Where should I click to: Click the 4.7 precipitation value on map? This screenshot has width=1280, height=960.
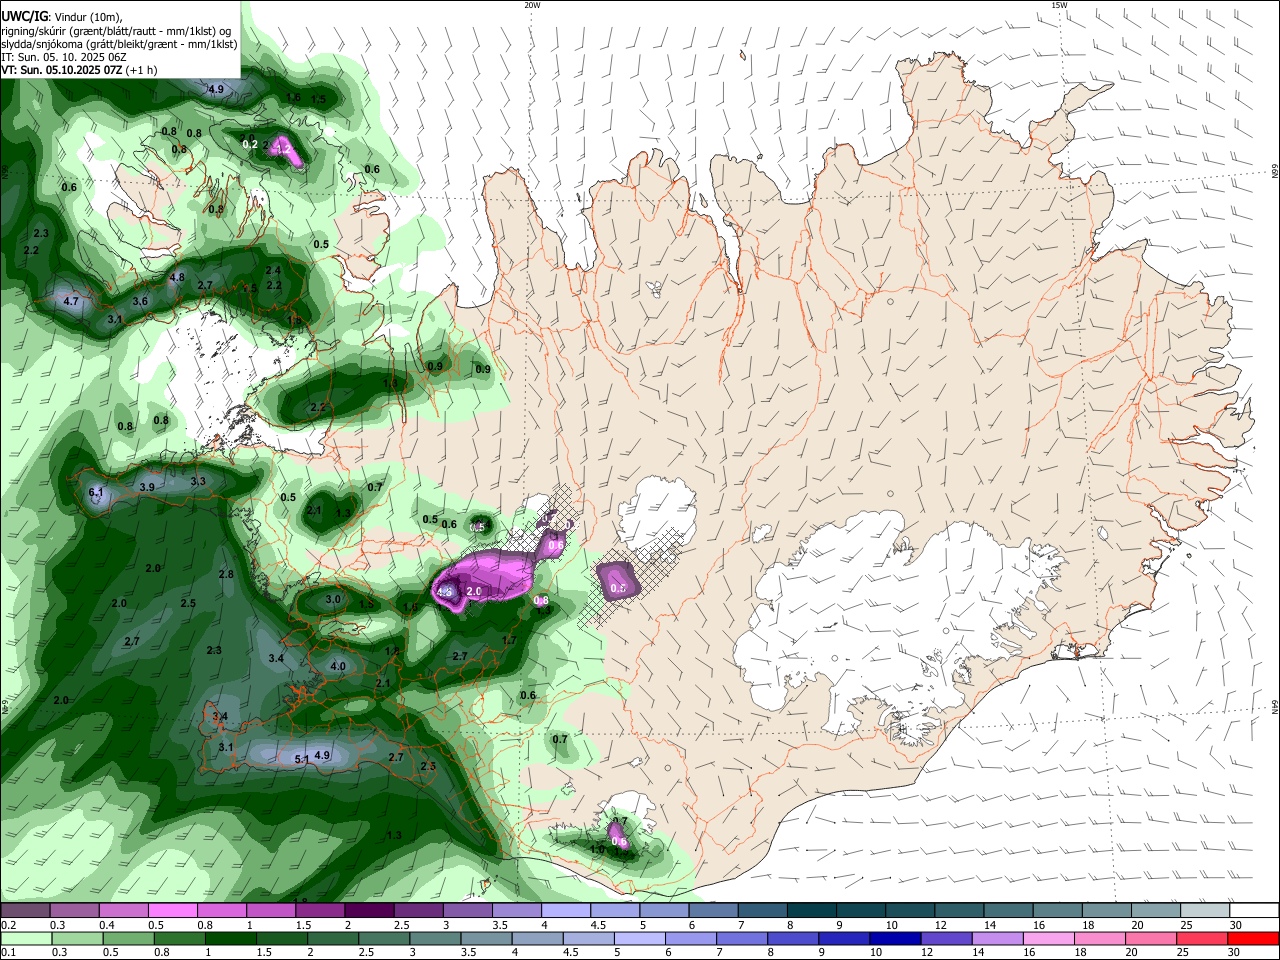[71, 301]
